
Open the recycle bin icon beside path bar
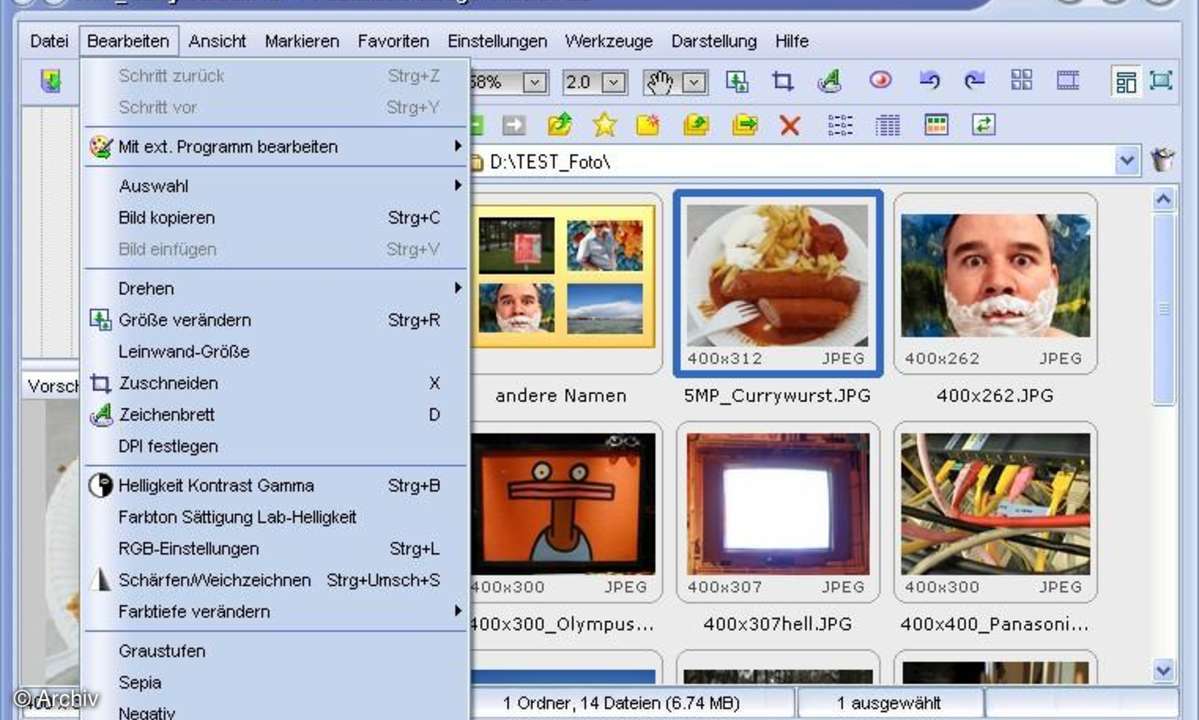pos(1163,160)
